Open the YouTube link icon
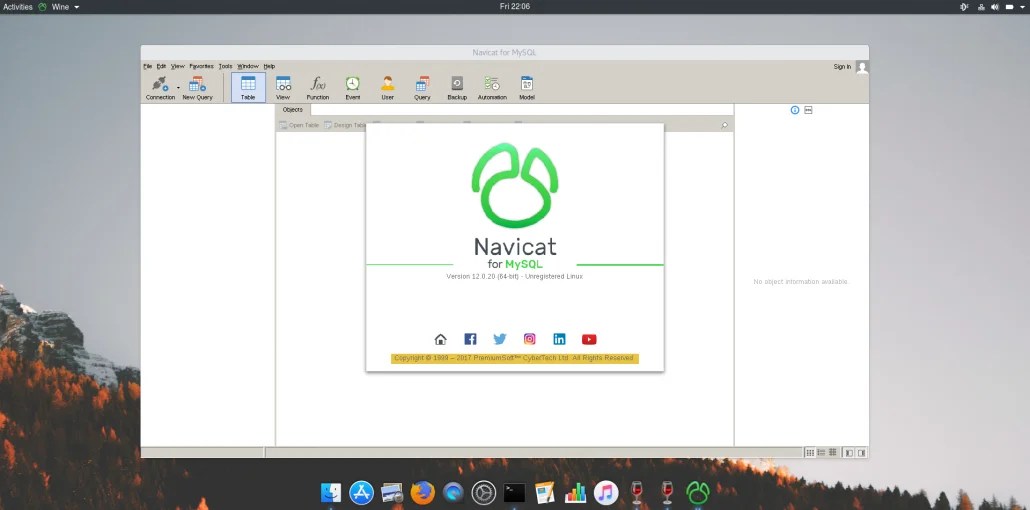1030x510 pixels. (589, 339)
